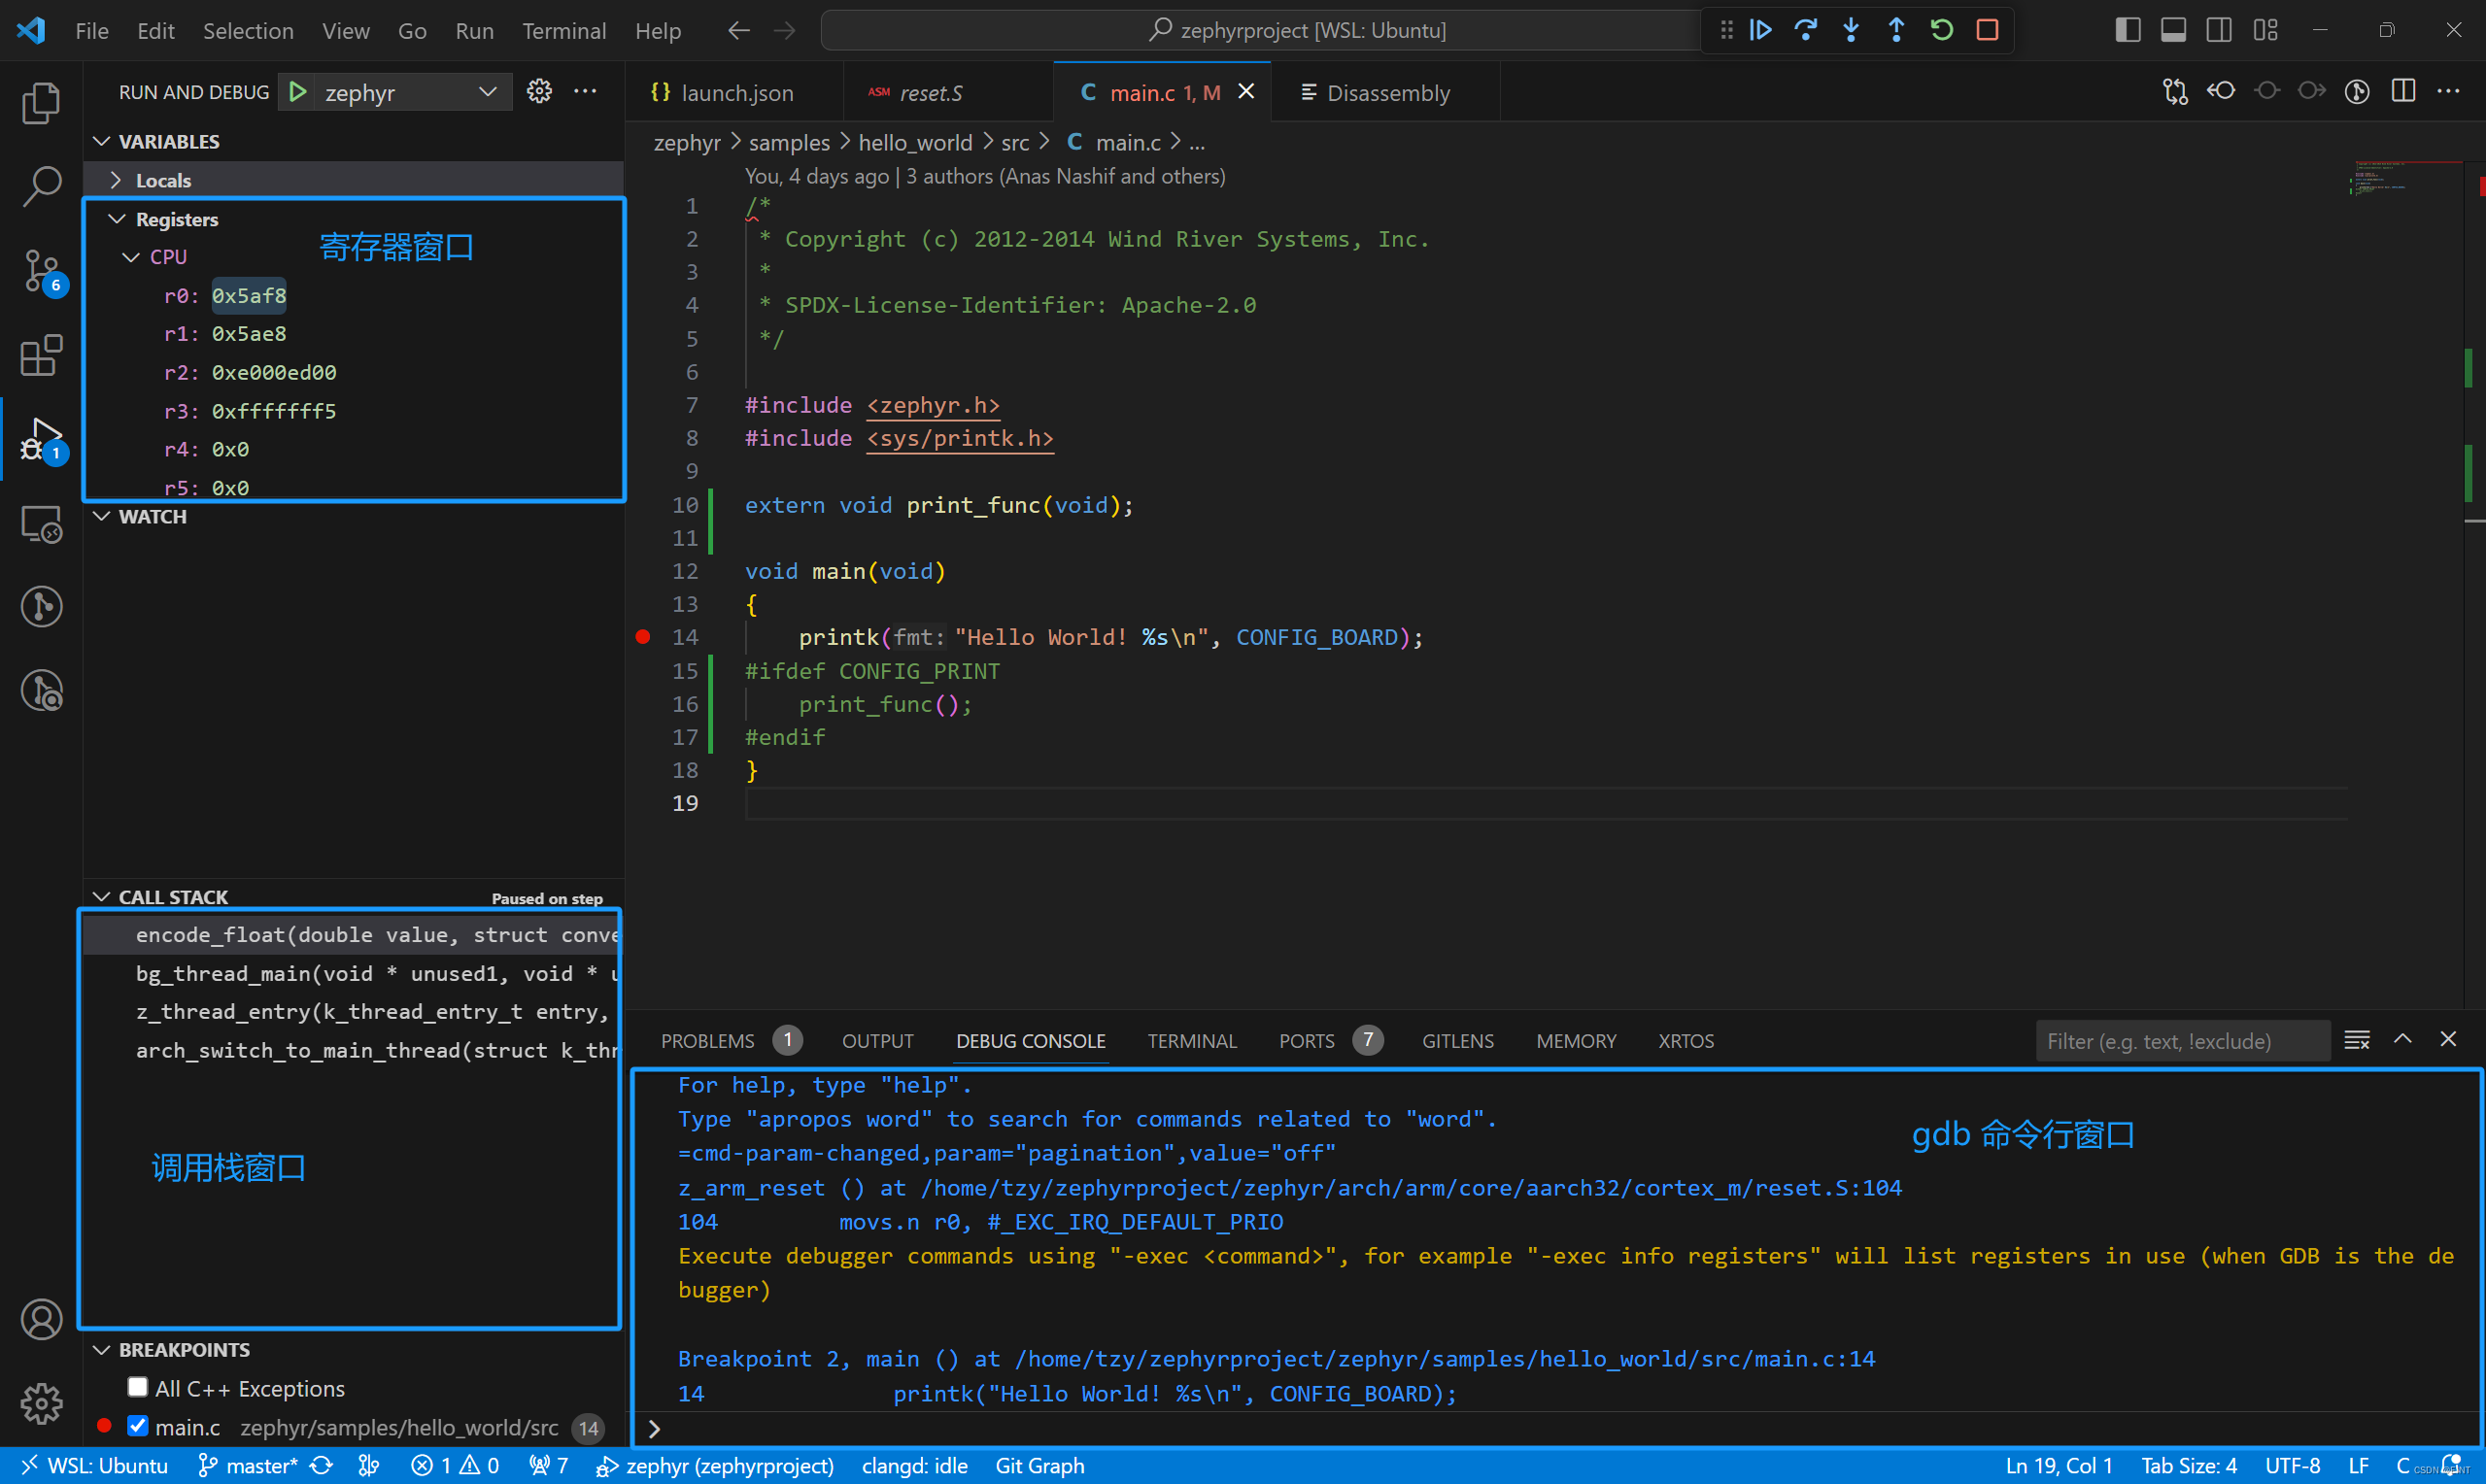The width and height of the screenshot is (2486, 1484).
Task: Click the debug Step Into arrow
Action: [1851, 30]
